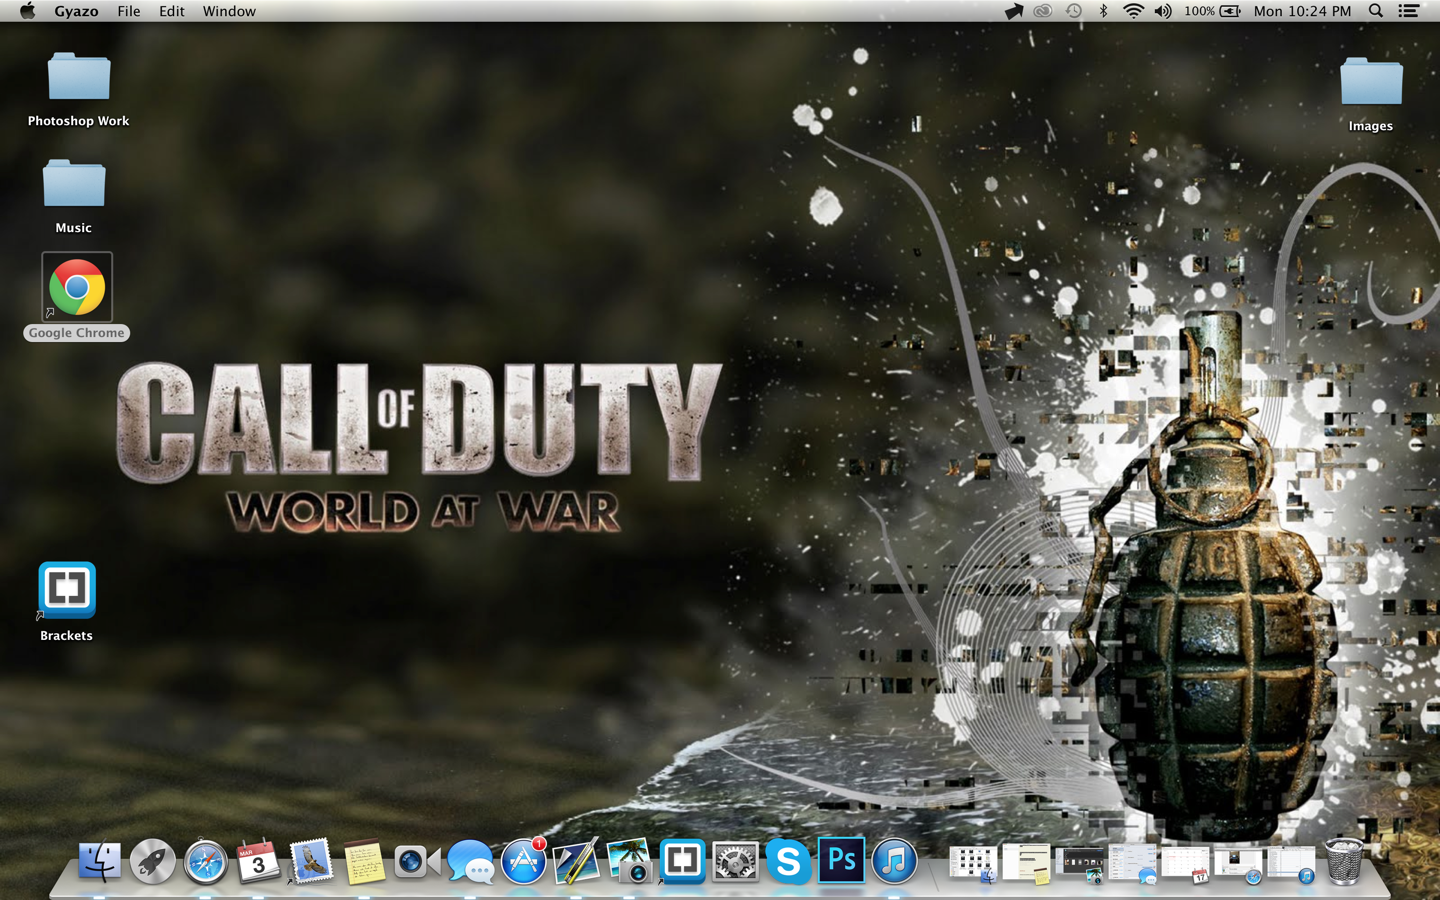The width and height of the screenshot is (1440, 900).
Task: Open Time Machine menu bar icon
Action: coord(1073,11)
